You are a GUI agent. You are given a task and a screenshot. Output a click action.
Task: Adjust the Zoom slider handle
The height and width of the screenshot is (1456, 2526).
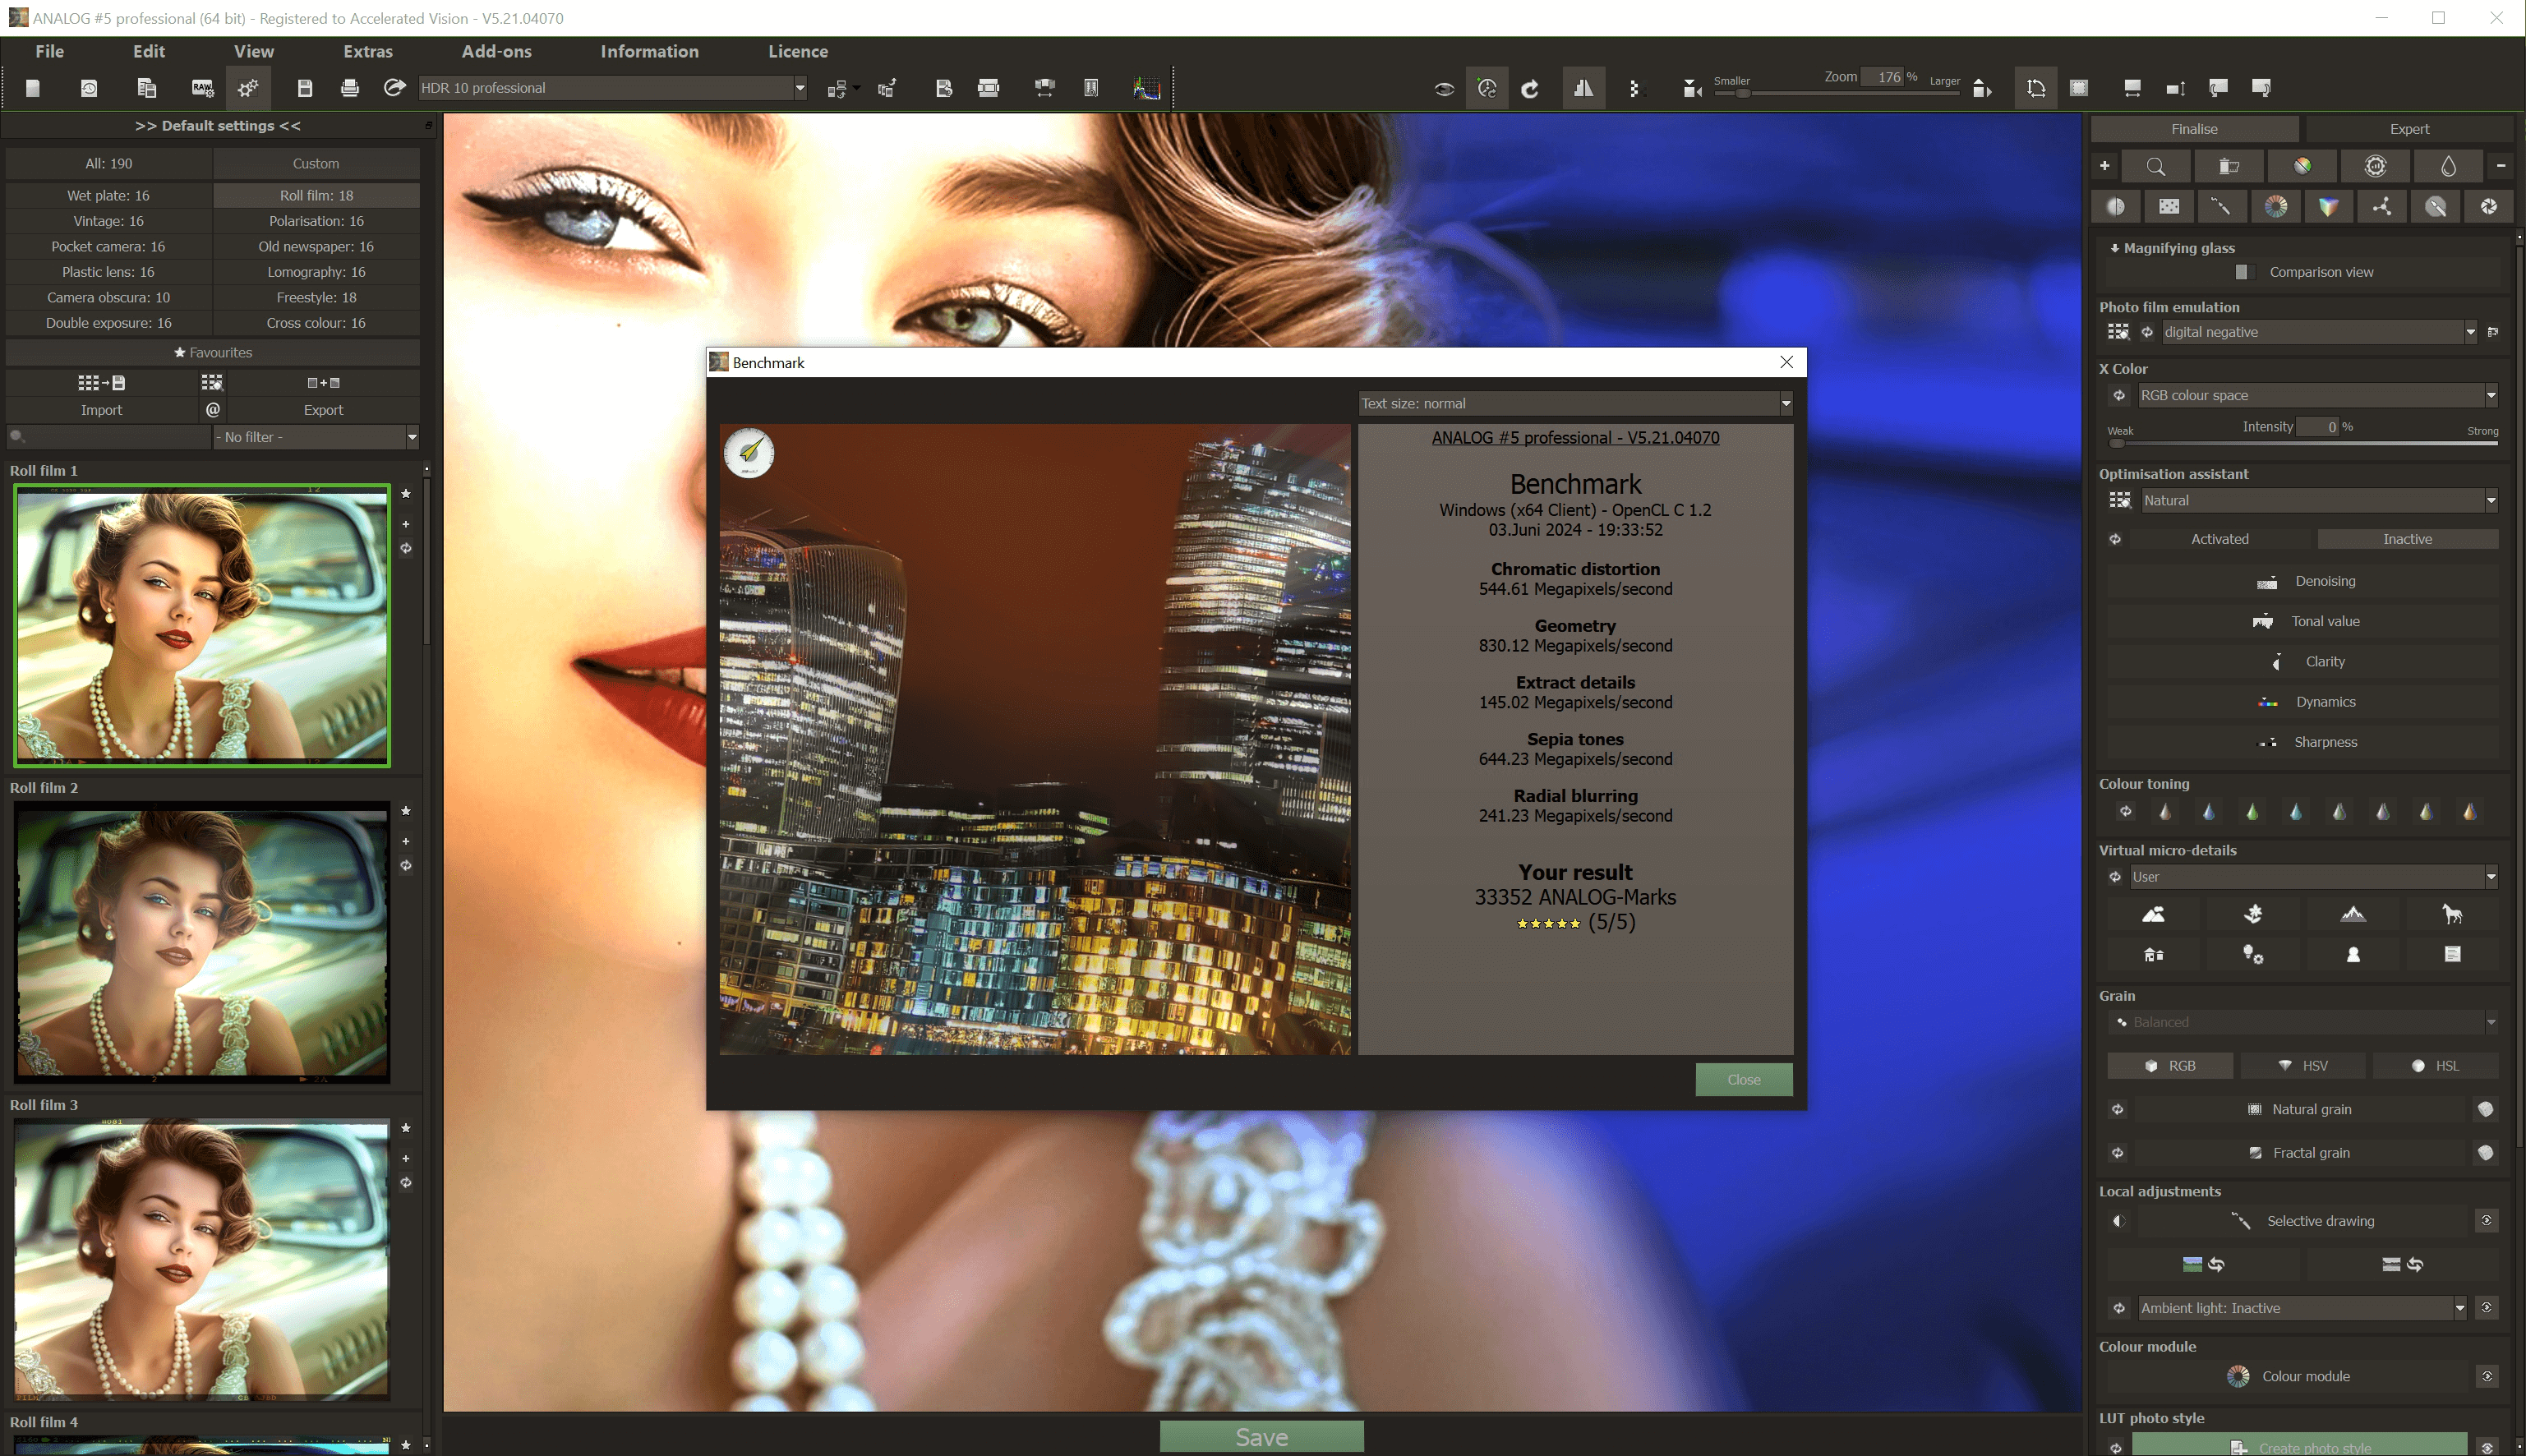click(x=1743, y=93)
